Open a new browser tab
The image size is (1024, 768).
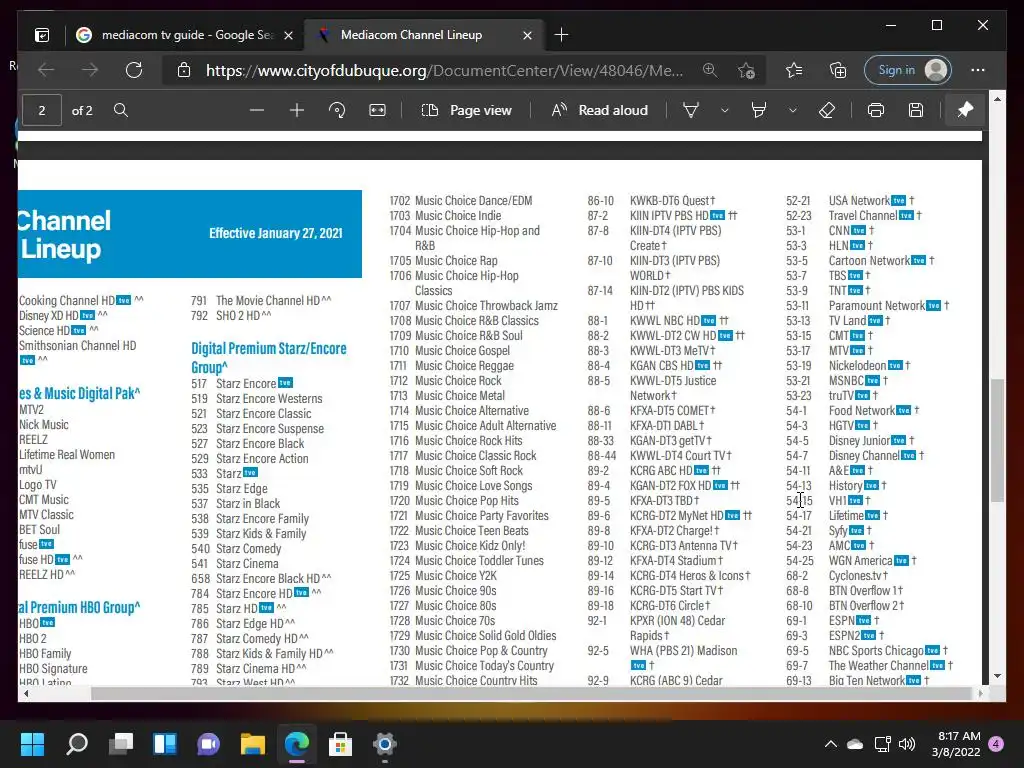click(561, 35)
